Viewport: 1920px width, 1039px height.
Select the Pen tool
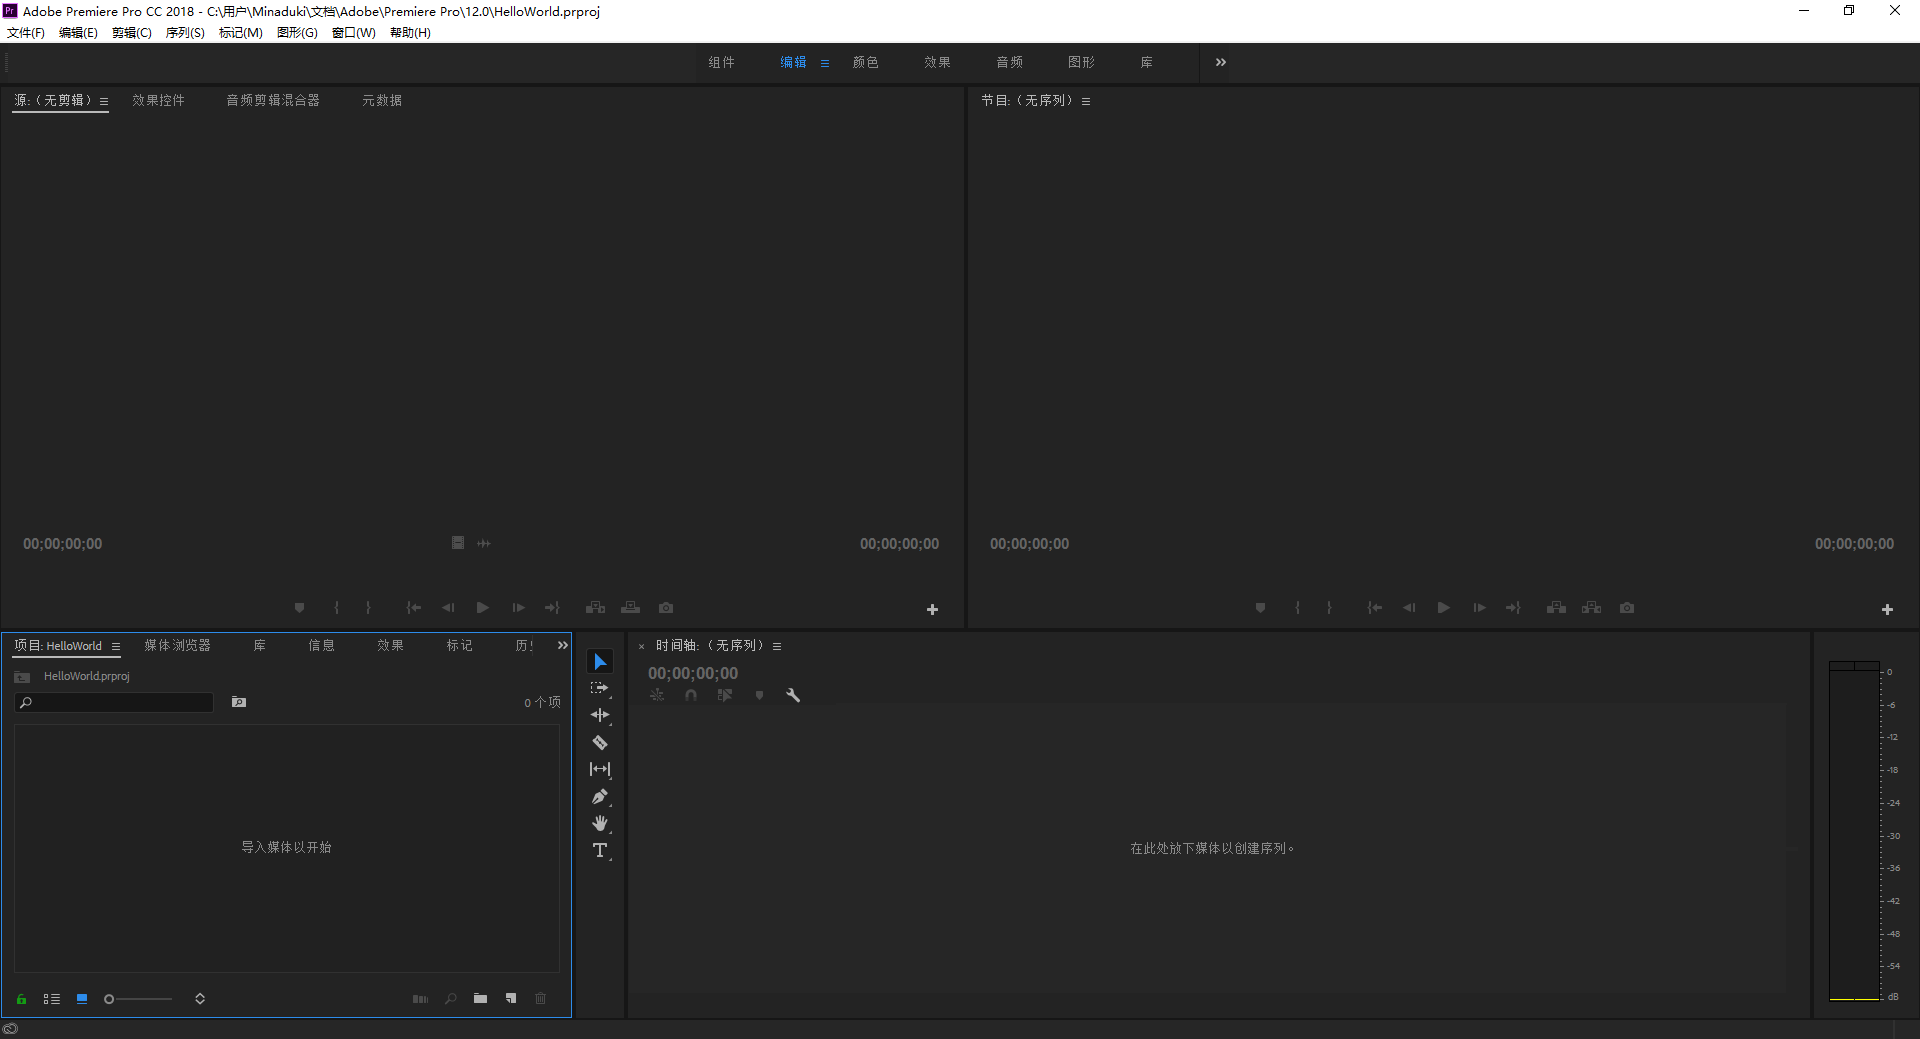pos(600,797)
